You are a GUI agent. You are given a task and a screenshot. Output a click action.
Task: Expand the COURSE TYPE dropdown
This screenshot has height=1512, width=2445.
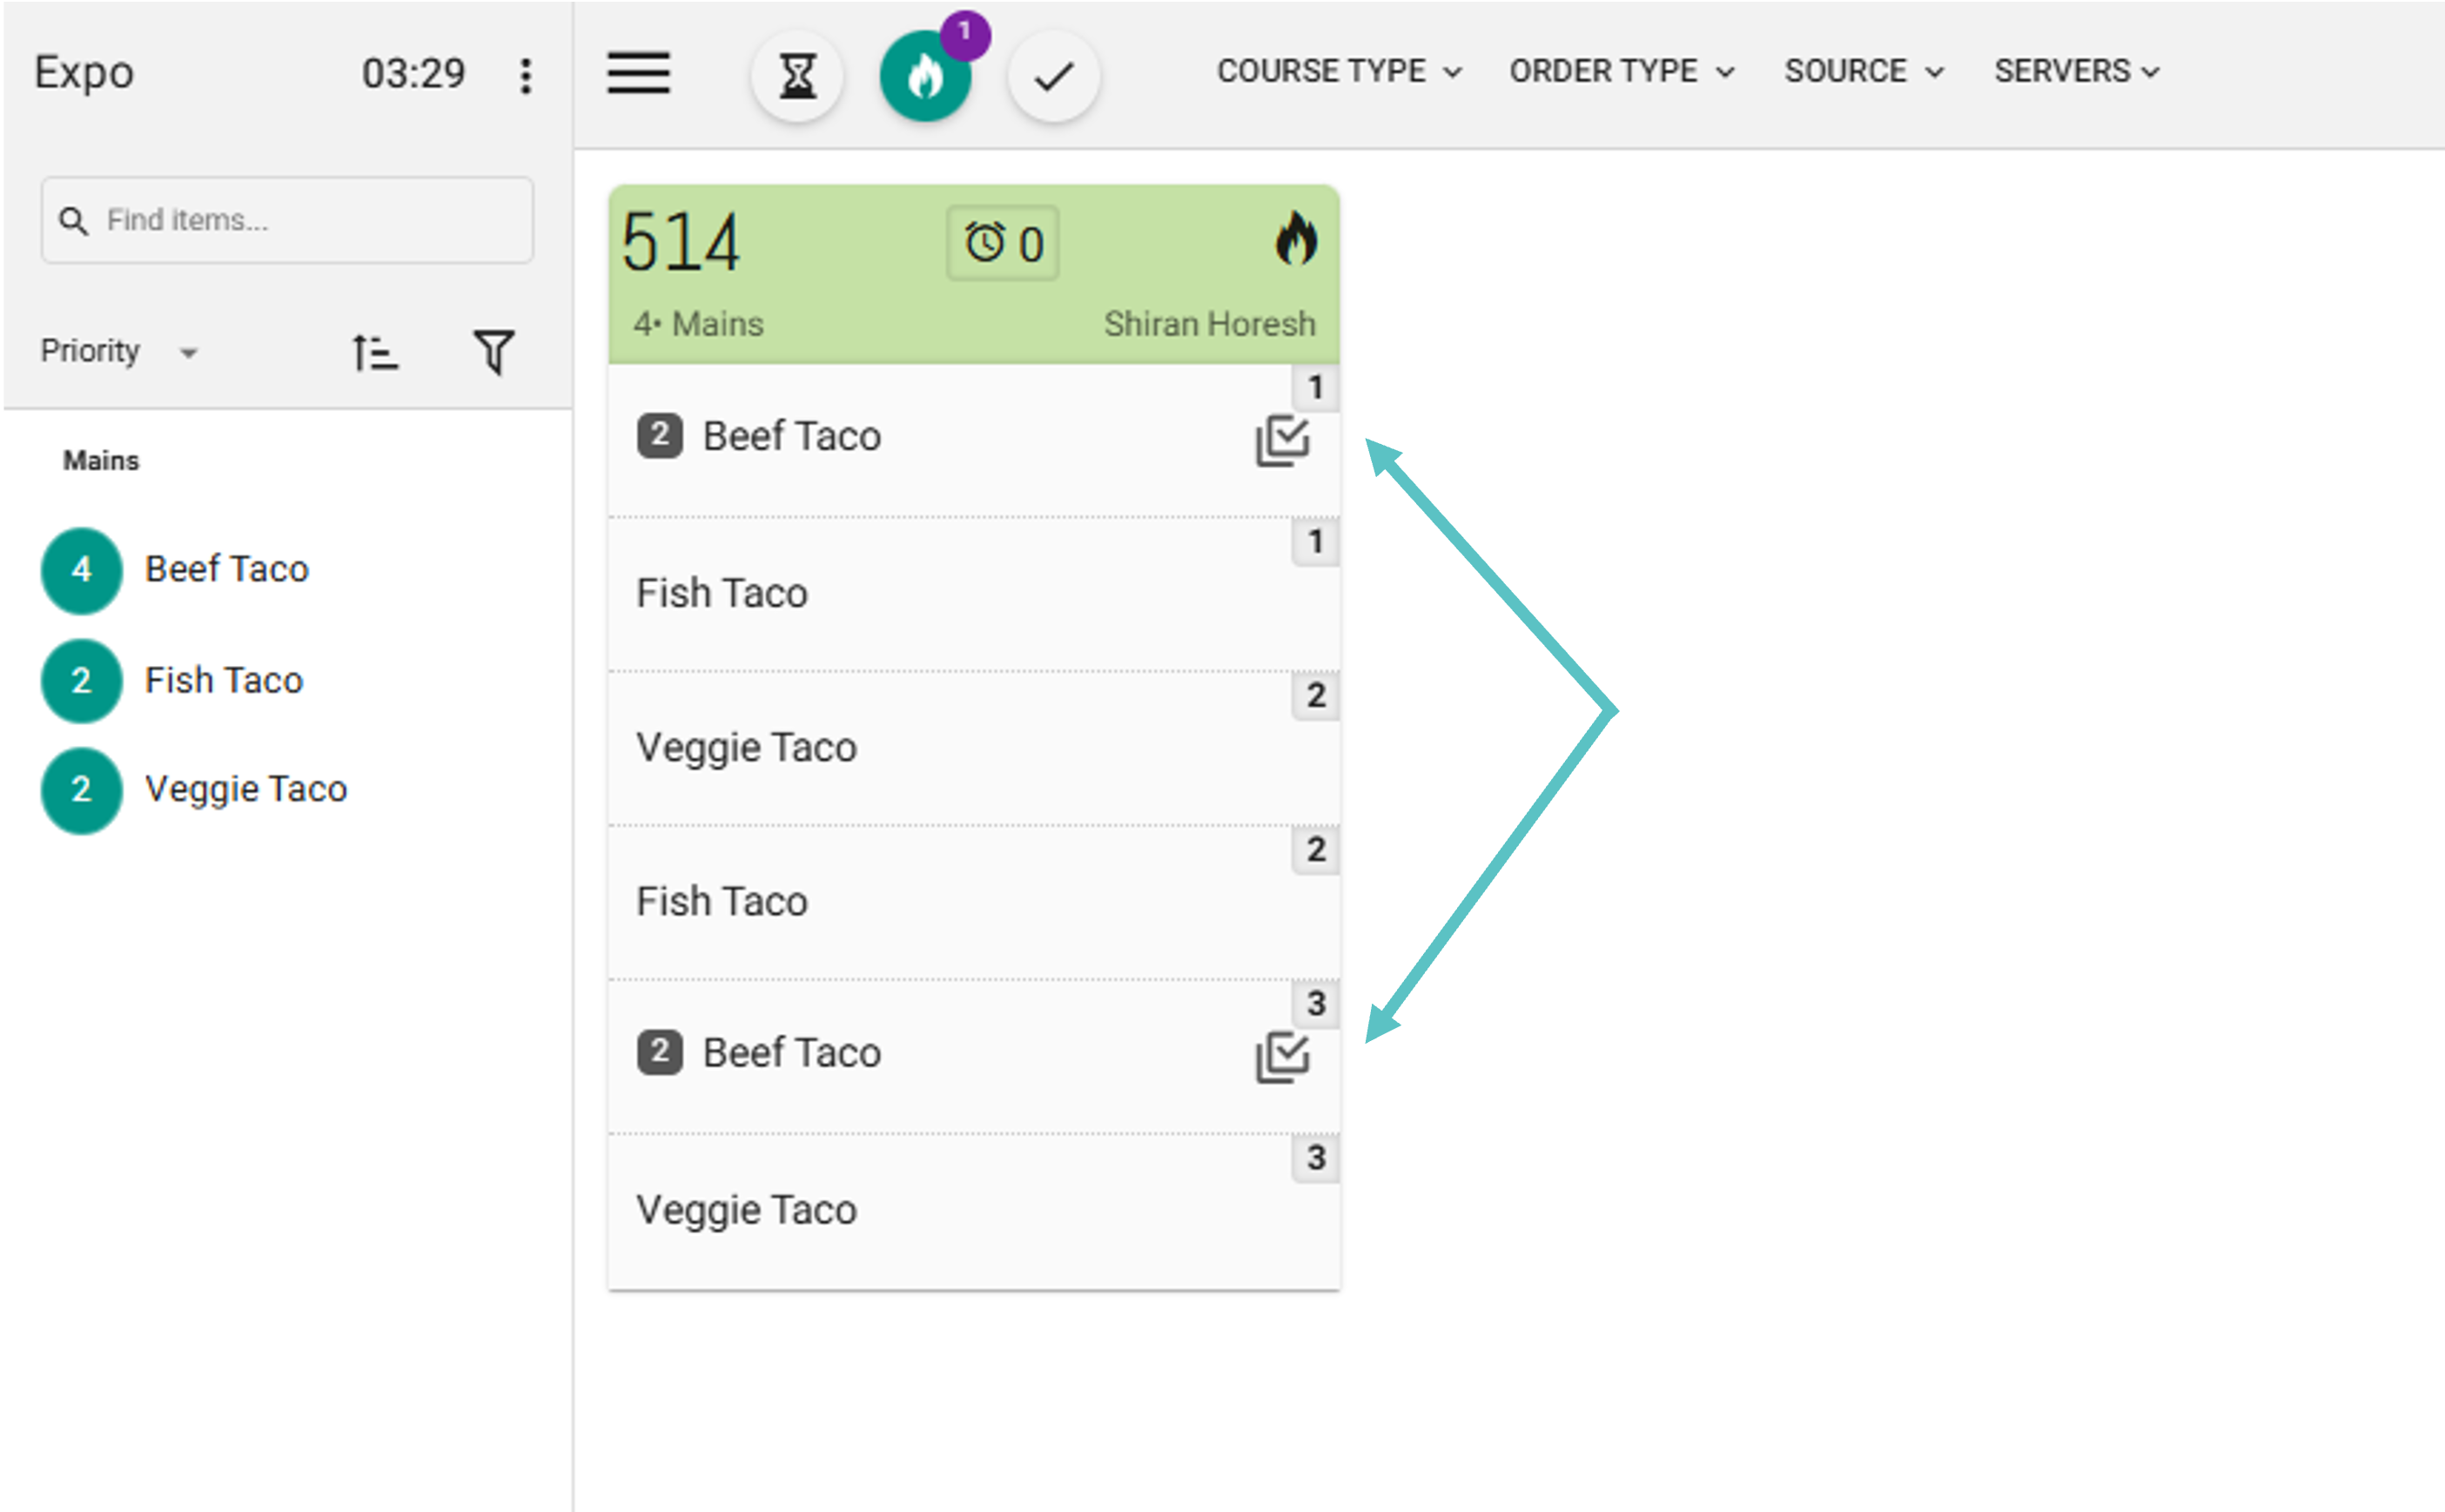(x=1339, y=71)
